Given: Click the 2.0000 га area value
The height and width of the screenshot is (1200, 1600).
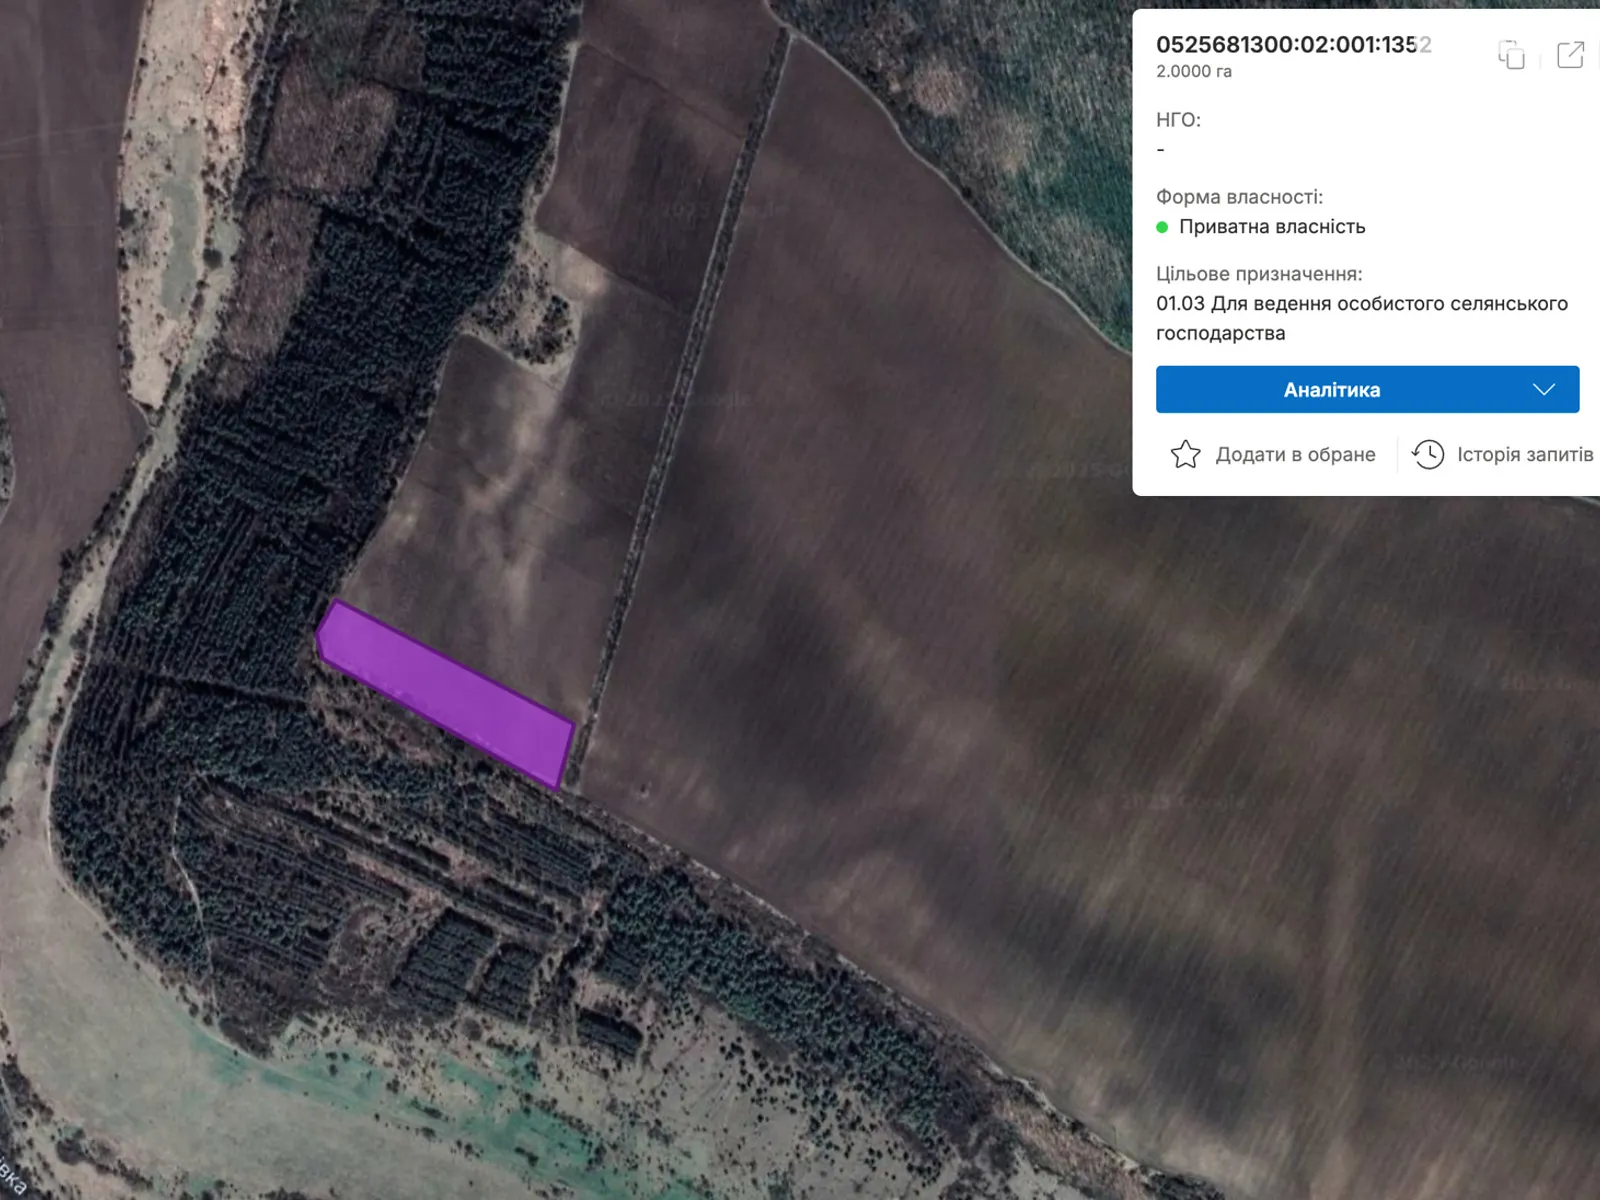Looking at the screenshot, I should click(1194, 72).
